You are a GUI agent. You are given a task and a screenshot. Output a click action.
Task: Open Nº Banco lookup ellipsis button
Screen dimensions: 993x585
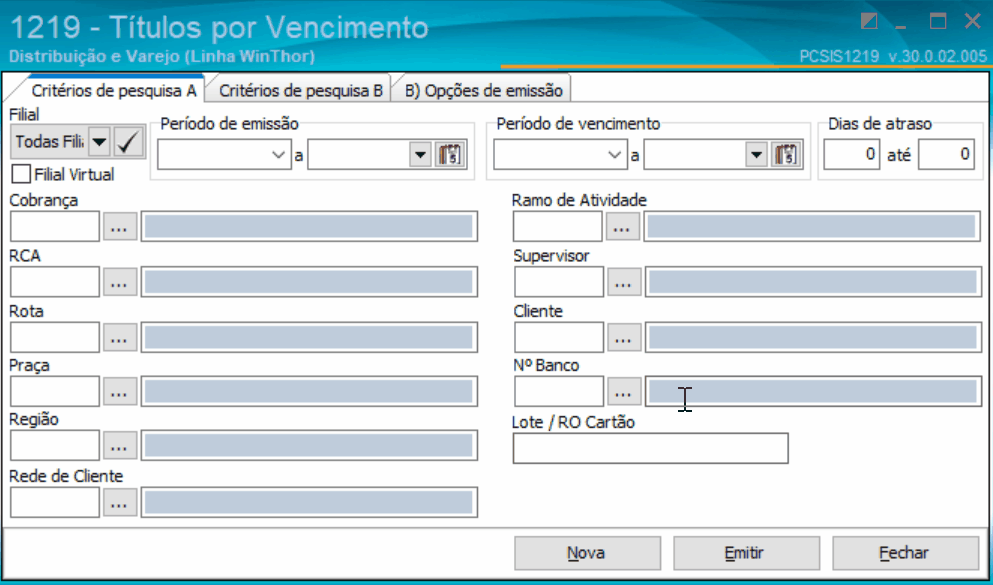[624, 392]
